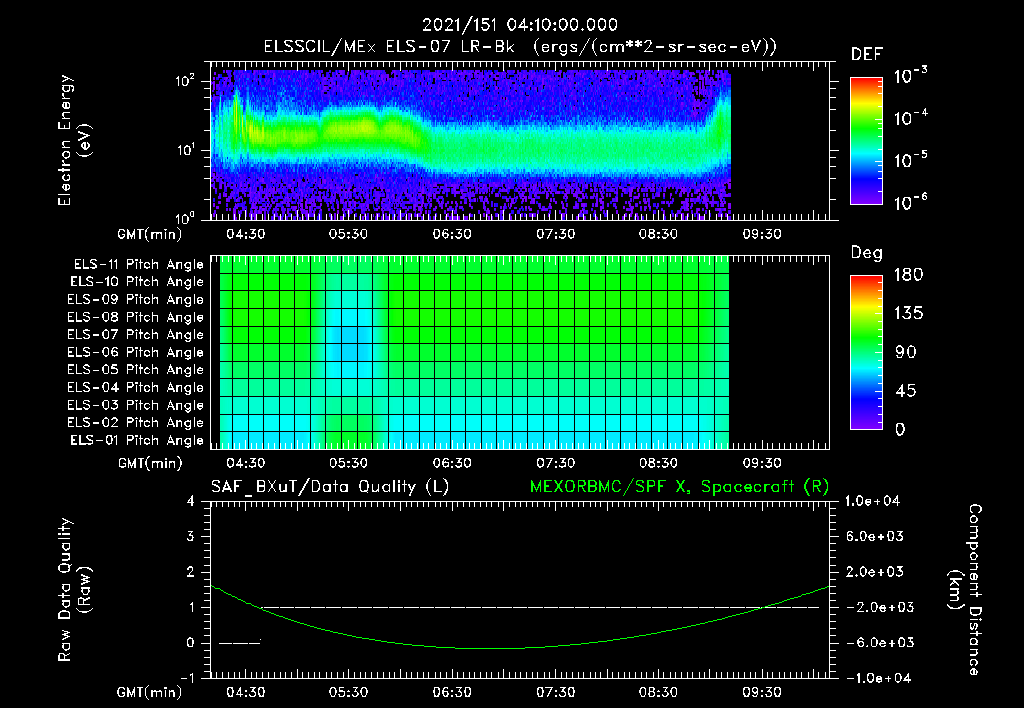Select the 10^-4 DEF scale label

pos(910,118)
